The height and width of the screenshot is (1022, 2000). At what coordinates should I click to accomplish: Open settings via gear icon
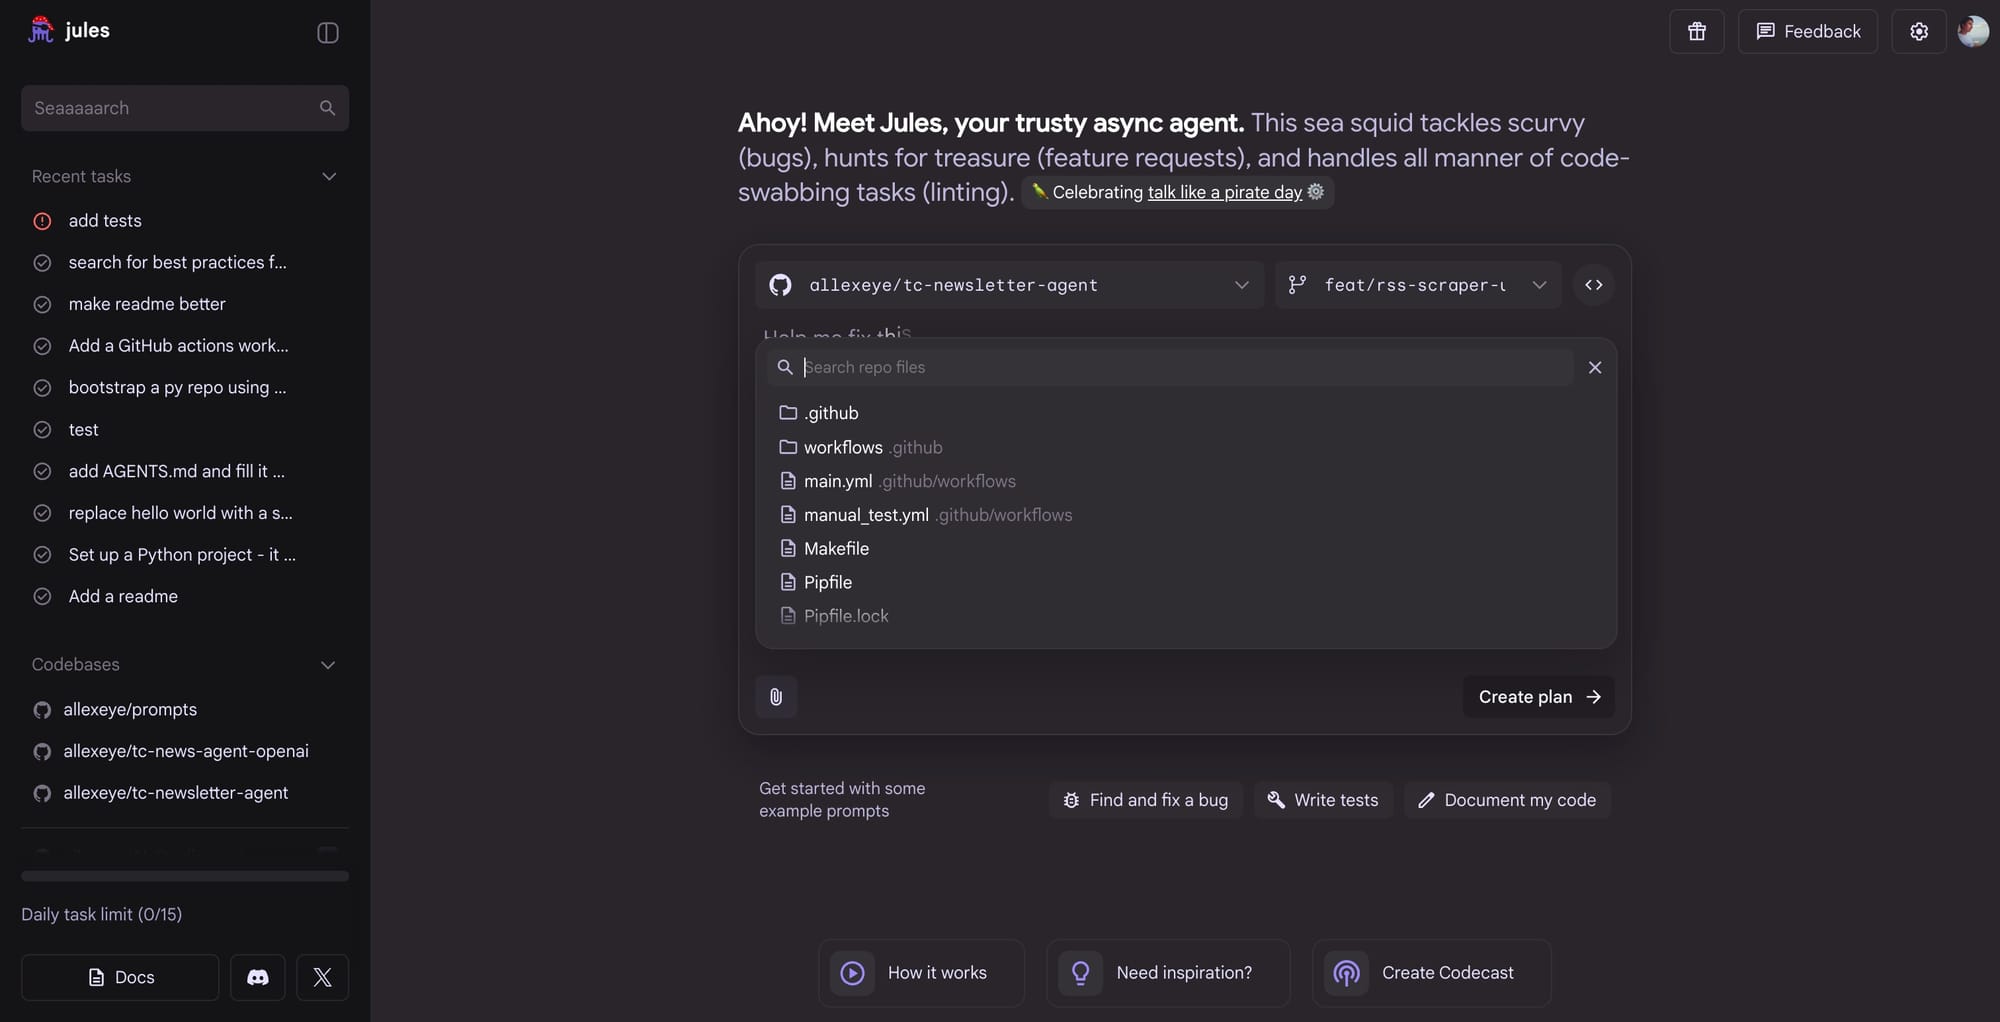click(x=1918, y=32)
